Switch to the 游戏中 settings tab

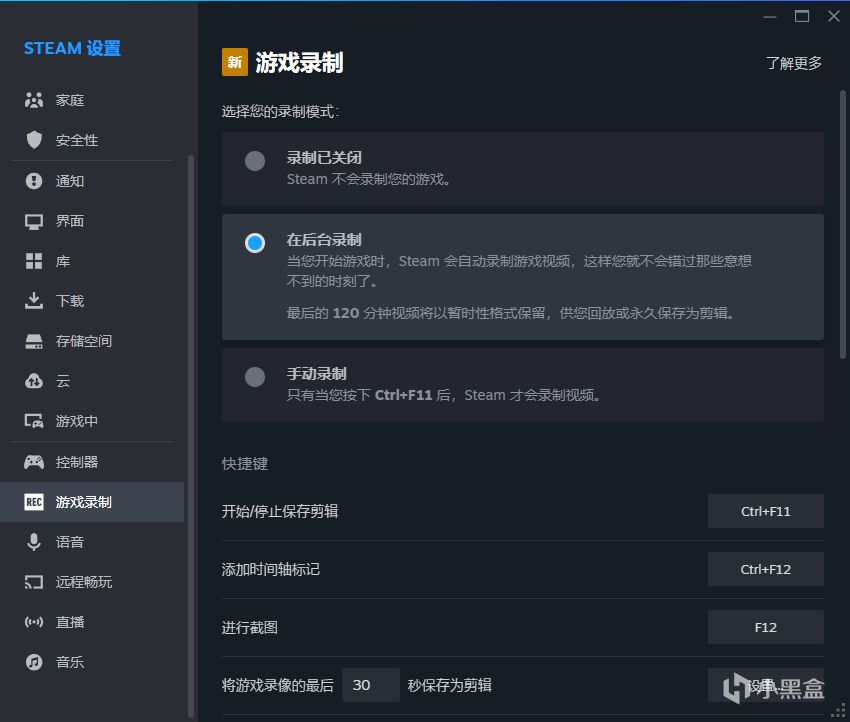click(92, 421)
